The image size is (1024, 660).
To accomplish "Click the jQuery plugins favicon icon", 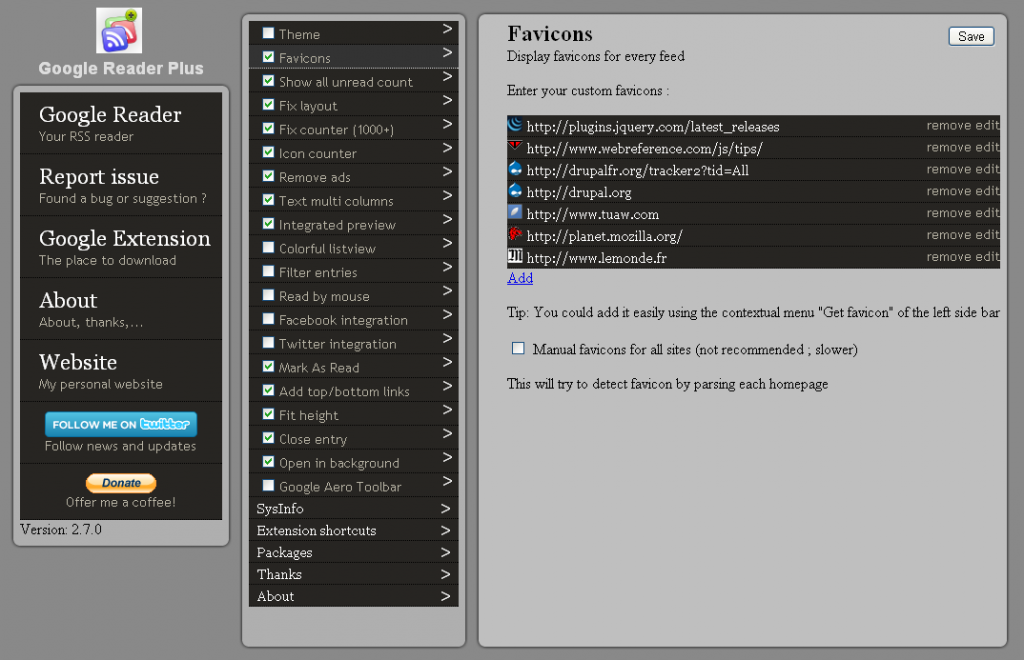I will 515,126.
